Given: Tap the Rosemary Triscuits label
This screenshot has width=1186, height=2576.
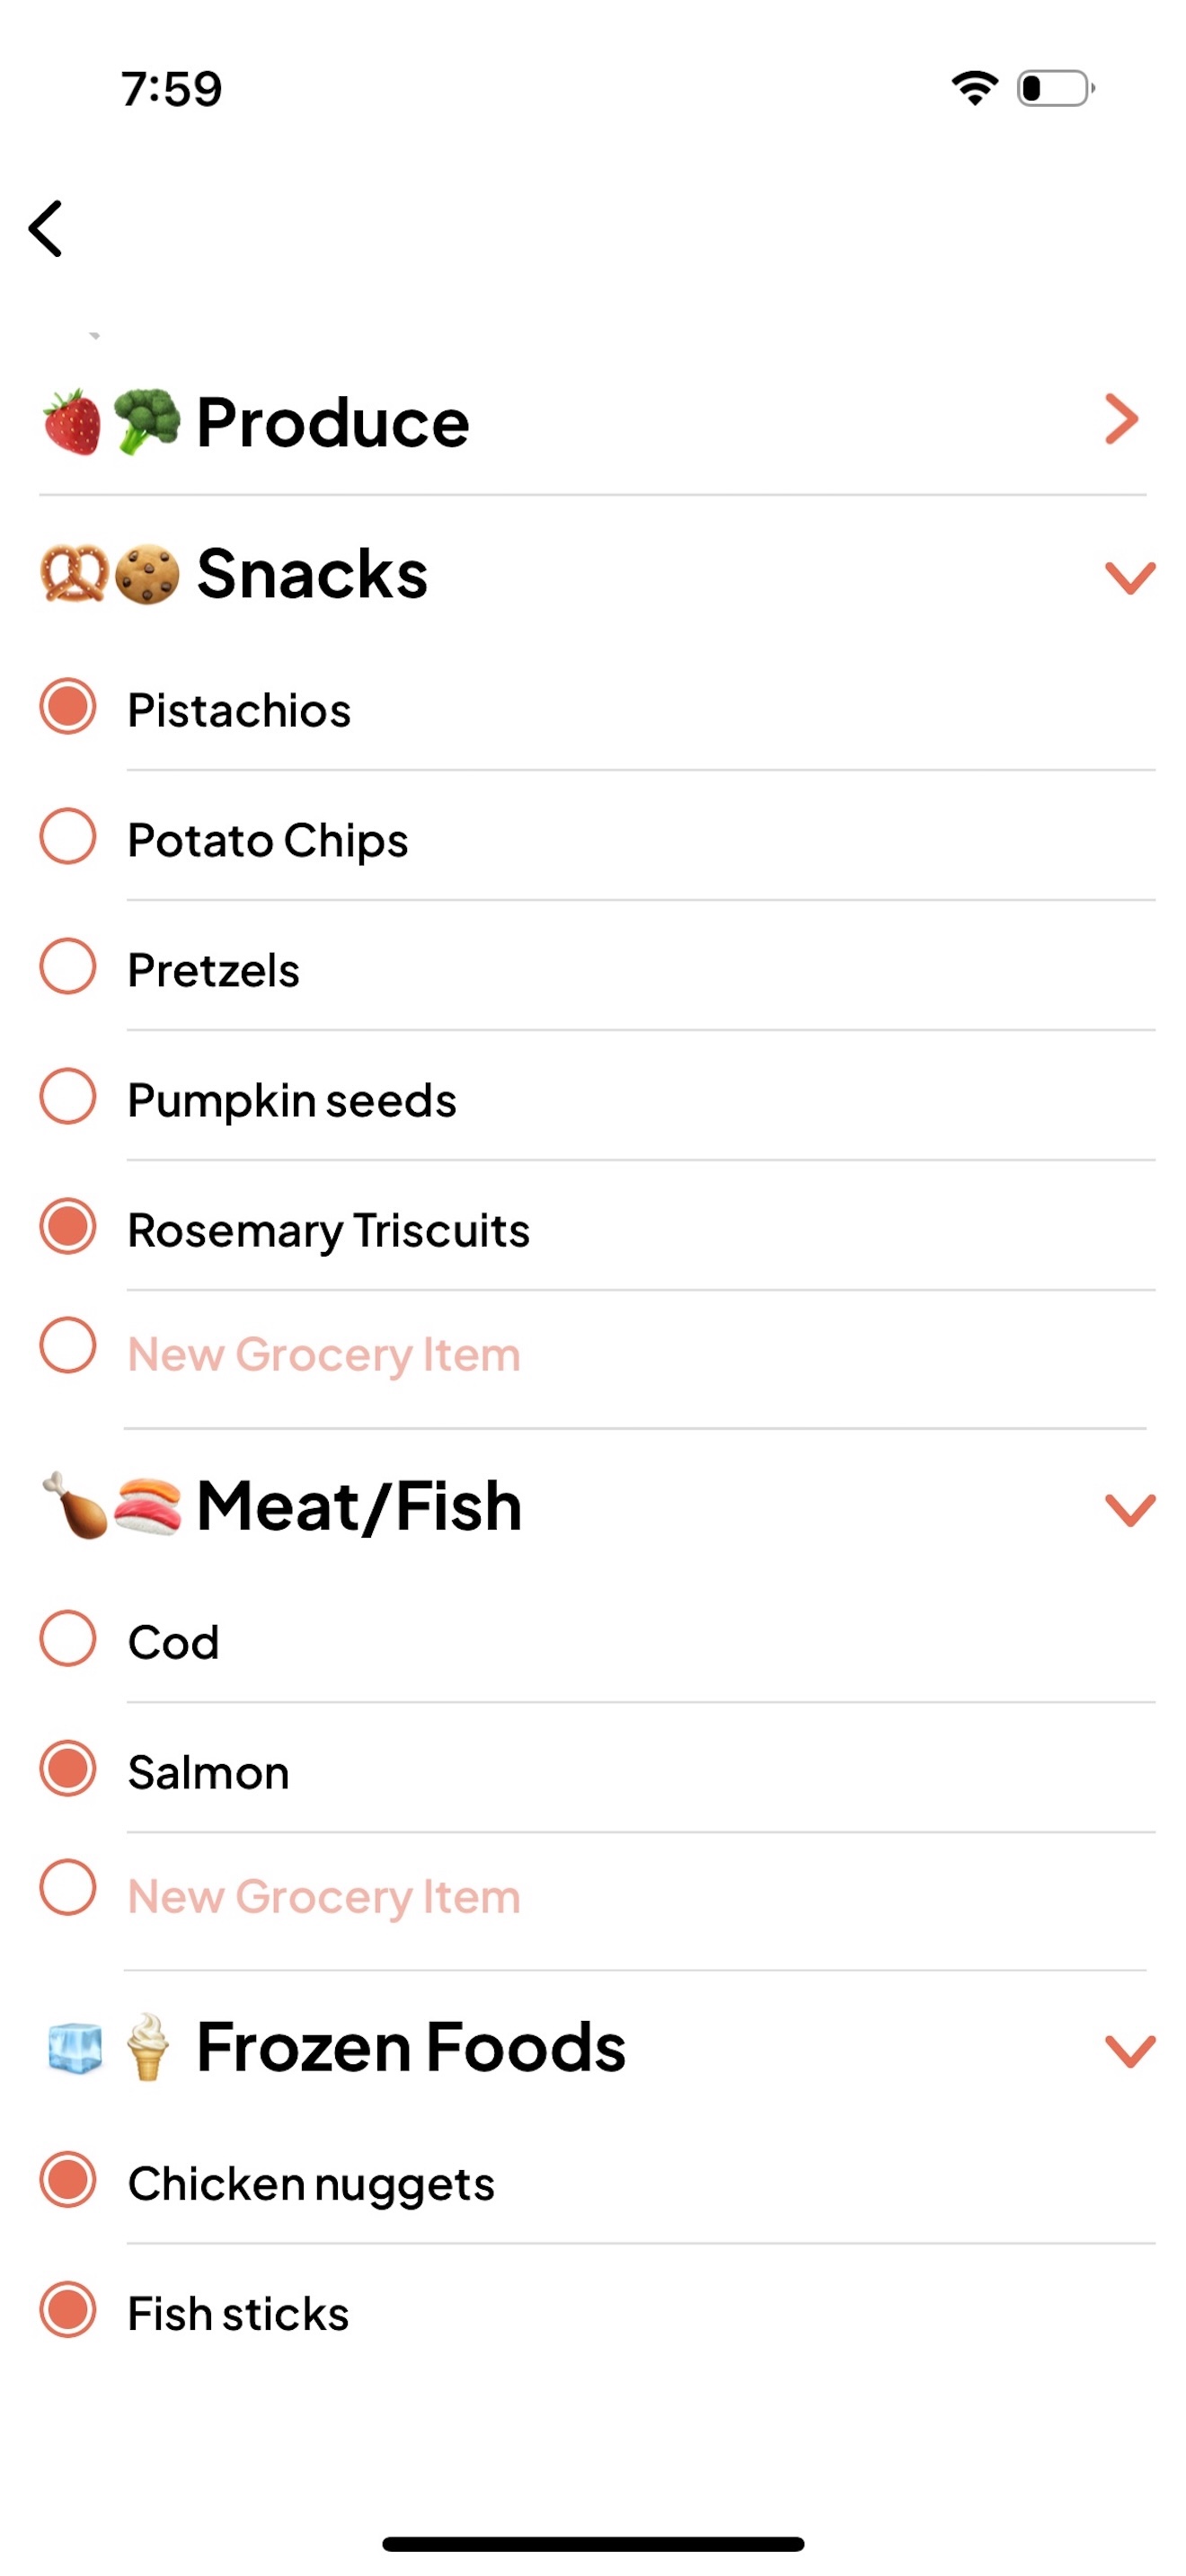Looking at the screenshot, I should (328, 1230).
